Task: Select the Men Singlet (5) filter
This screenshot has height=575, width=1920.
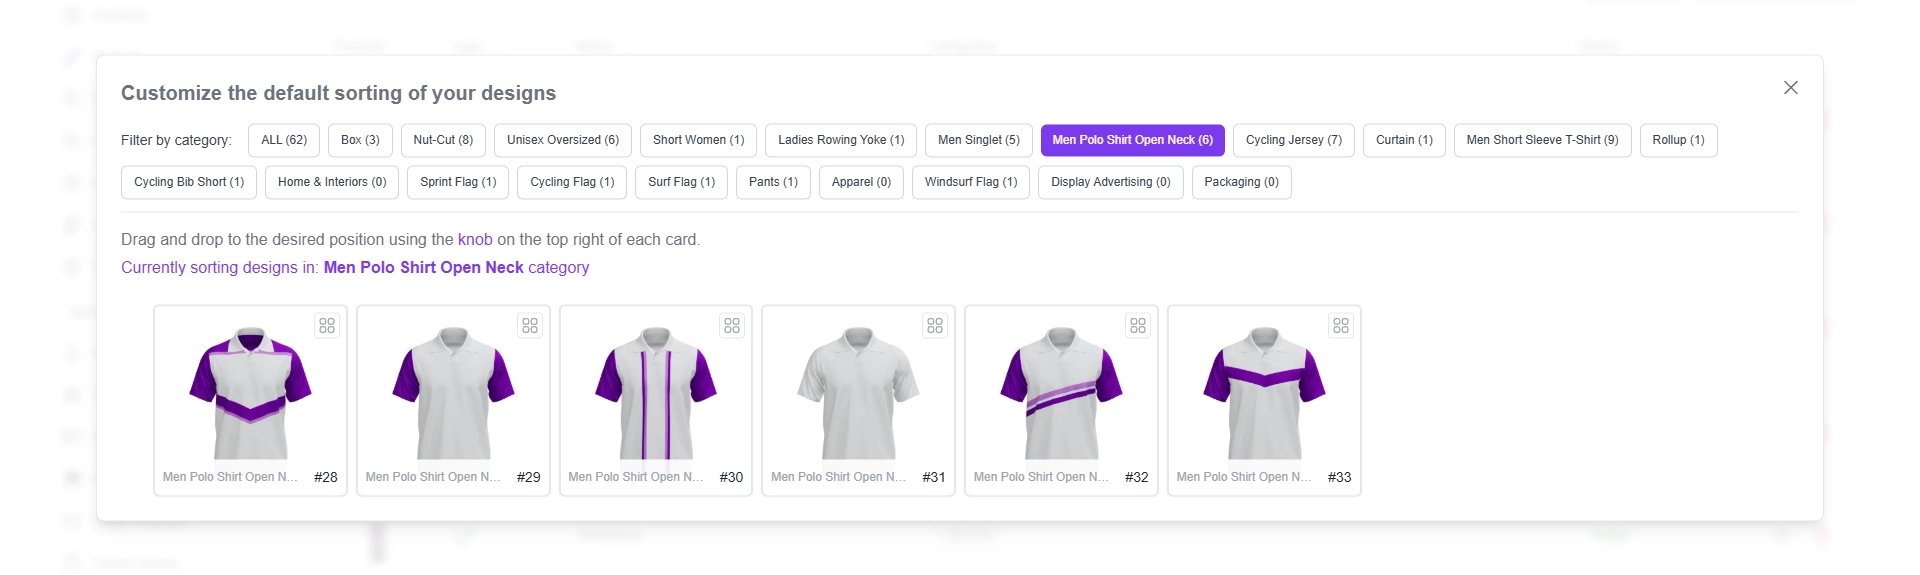Action: point(978,140)
